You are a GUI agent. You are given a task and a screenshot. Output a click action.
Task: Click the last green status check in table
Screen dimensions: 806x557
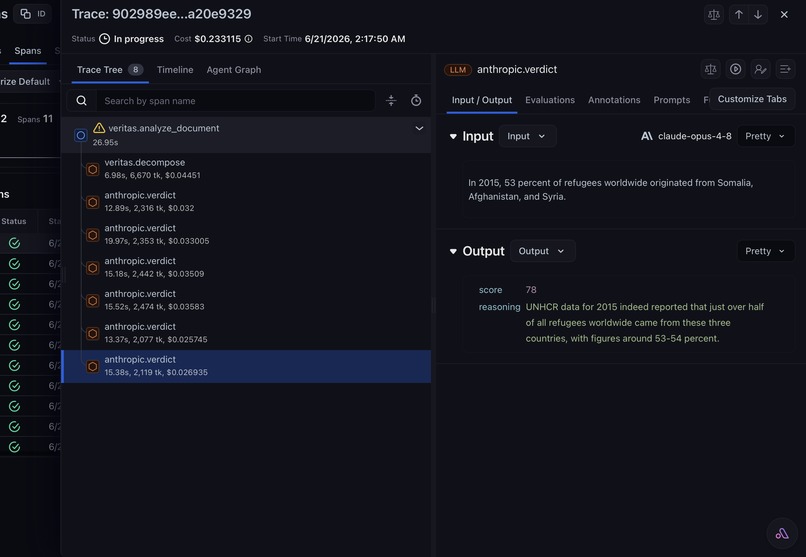click(14, 447)
